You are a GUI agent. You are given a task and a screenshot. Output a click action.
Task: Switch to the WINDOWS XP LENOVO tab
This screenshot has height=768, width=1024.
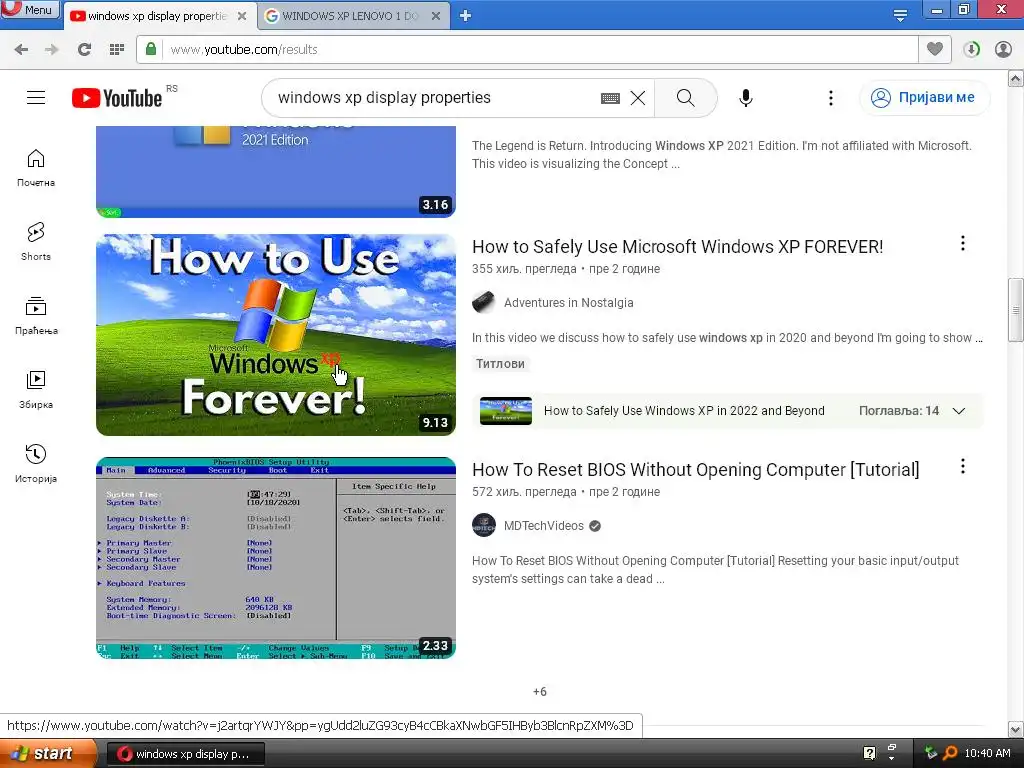tap(350, 16)
